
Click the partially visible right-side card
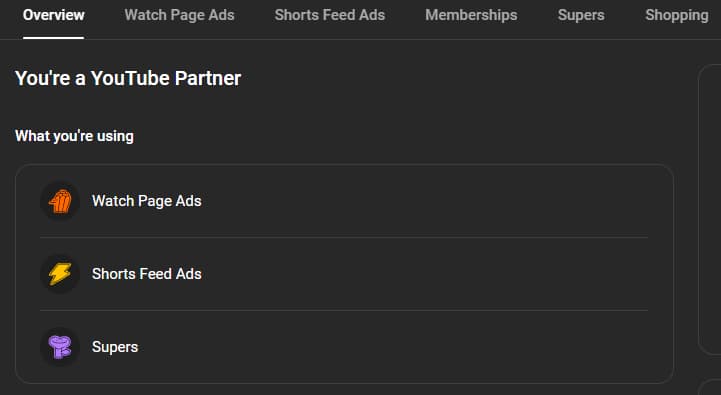[x=710, y=209]
